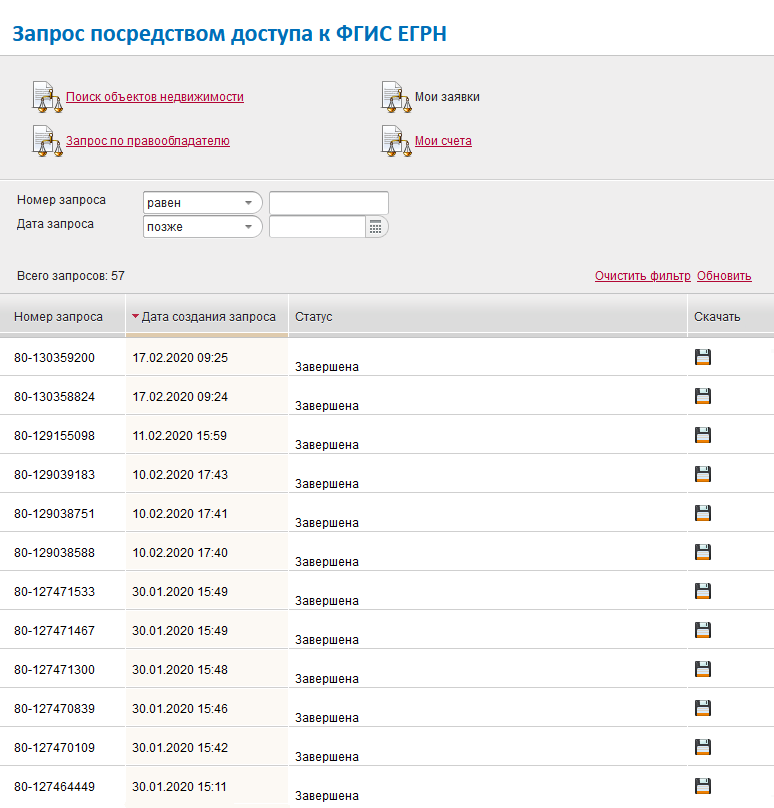Viewport: 774px width, 808px height.
Task: Download results for request 80-127464449
Action: pos(703,786)
